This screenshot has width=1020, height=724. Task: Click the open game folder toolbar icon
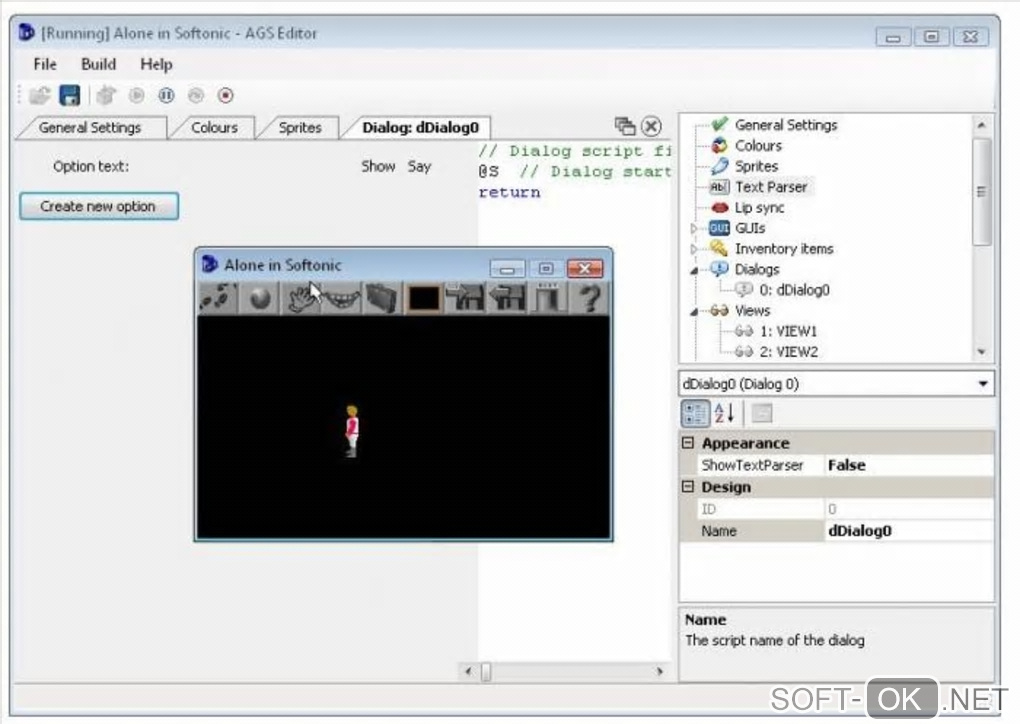coord(40,96)
